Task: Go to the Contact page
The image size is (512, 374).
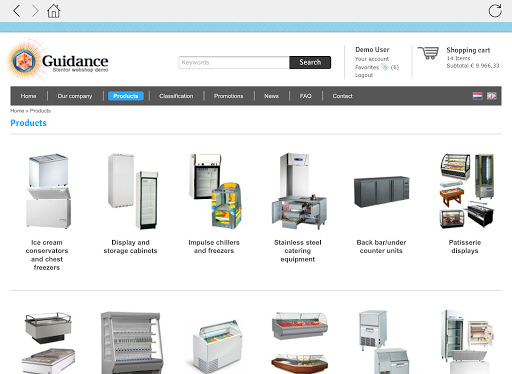Action: (342, 96)
